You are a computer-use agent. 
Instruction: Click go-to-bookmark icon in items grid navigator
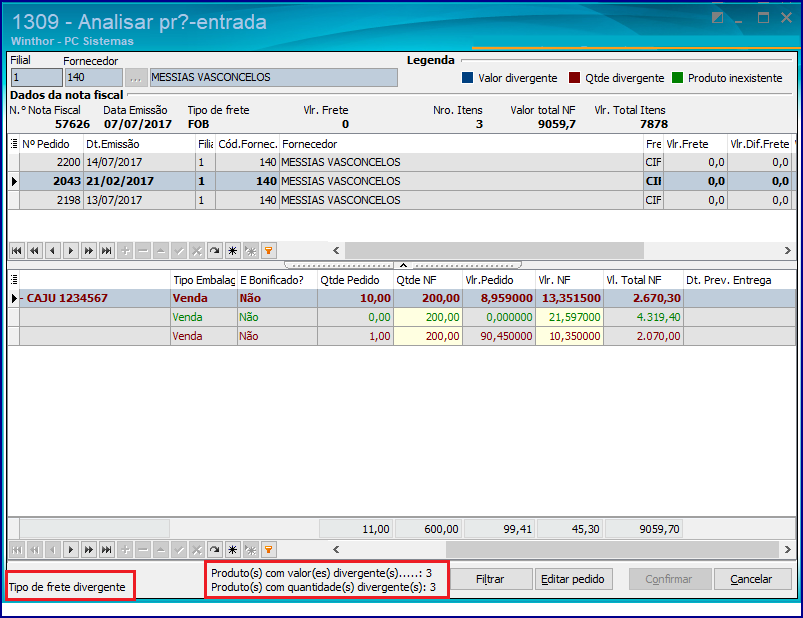250,549
